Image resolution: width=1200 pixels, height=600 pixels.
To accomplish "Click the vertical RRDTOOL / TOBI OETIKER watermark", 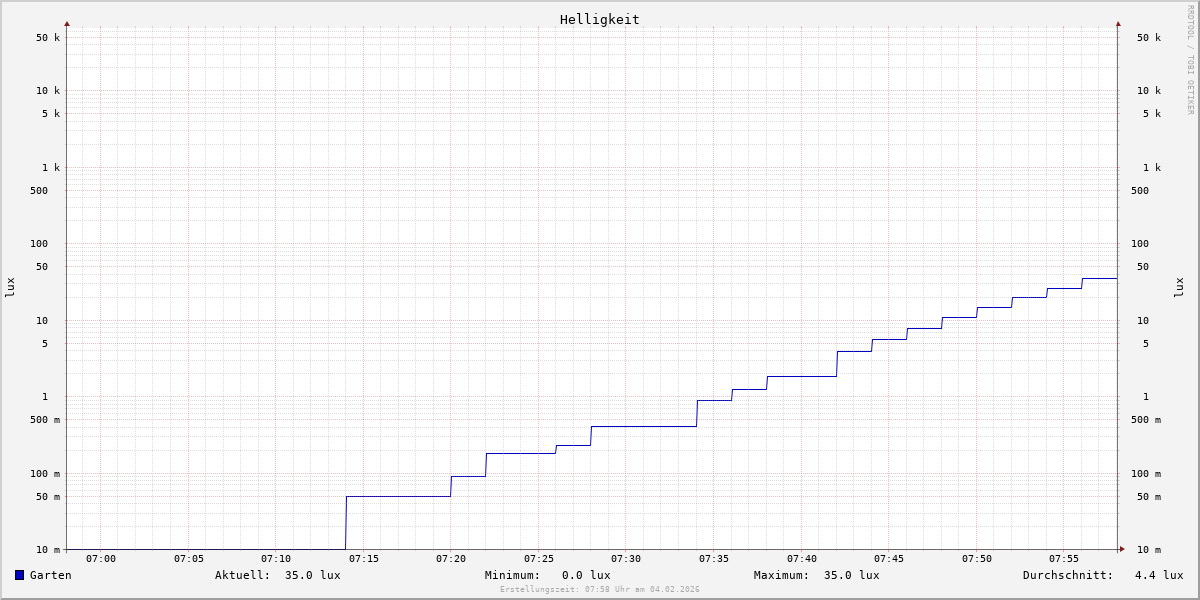I will [x=1190, y=60].
